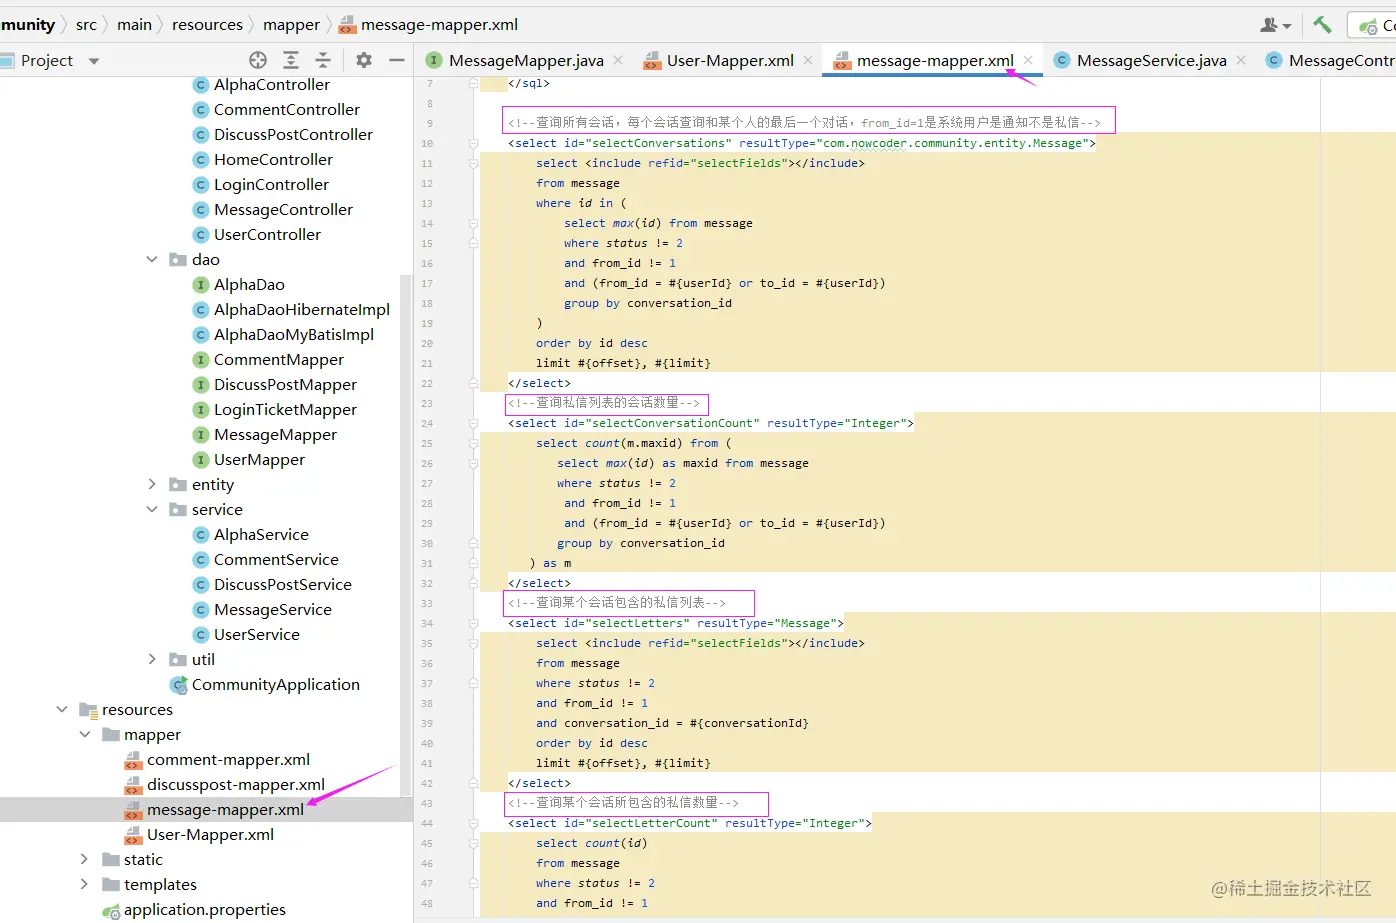Click 'message-mapper.xml' in the breadcrumb
Viewport: 1396px width, 923px height.
439,25
